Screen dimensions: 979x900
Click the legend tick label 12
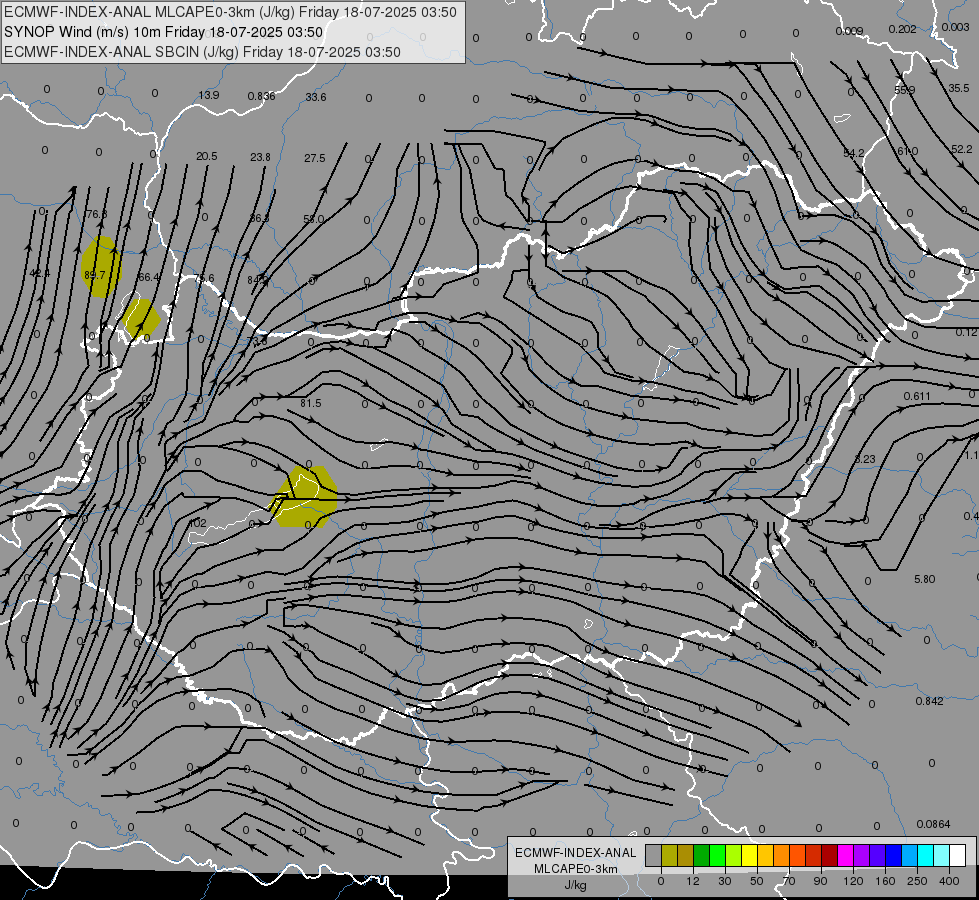click(692, 881)
